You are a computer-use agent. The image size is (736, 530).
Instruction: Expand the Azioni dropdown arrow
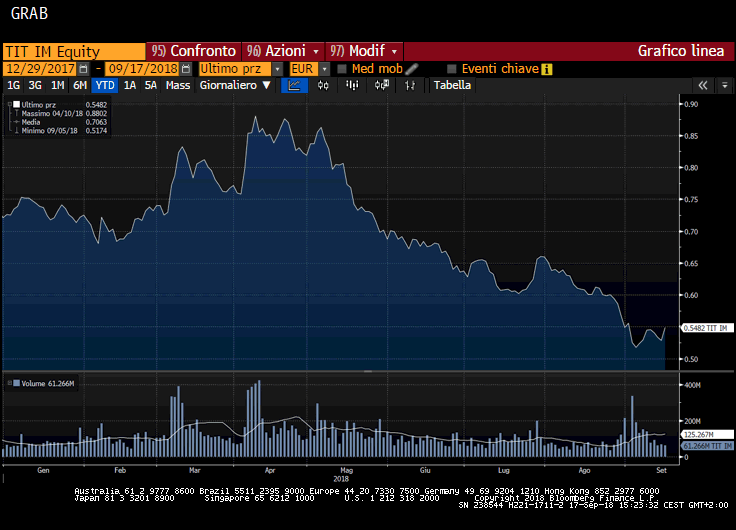tap(316, 51)
